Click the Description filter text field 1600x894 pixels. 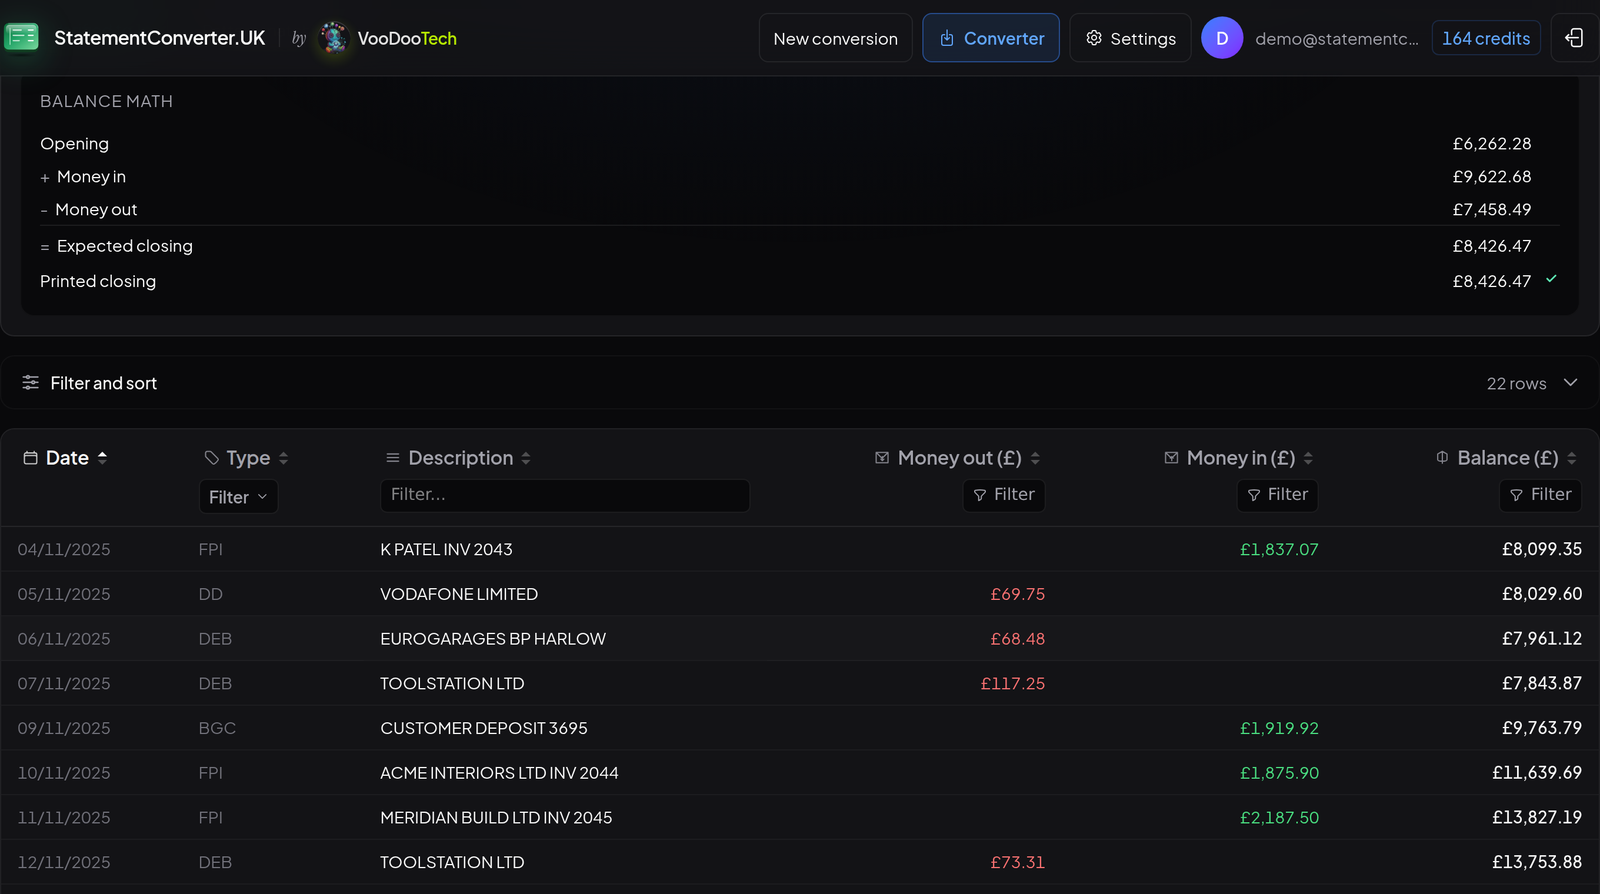click(565, 495)
